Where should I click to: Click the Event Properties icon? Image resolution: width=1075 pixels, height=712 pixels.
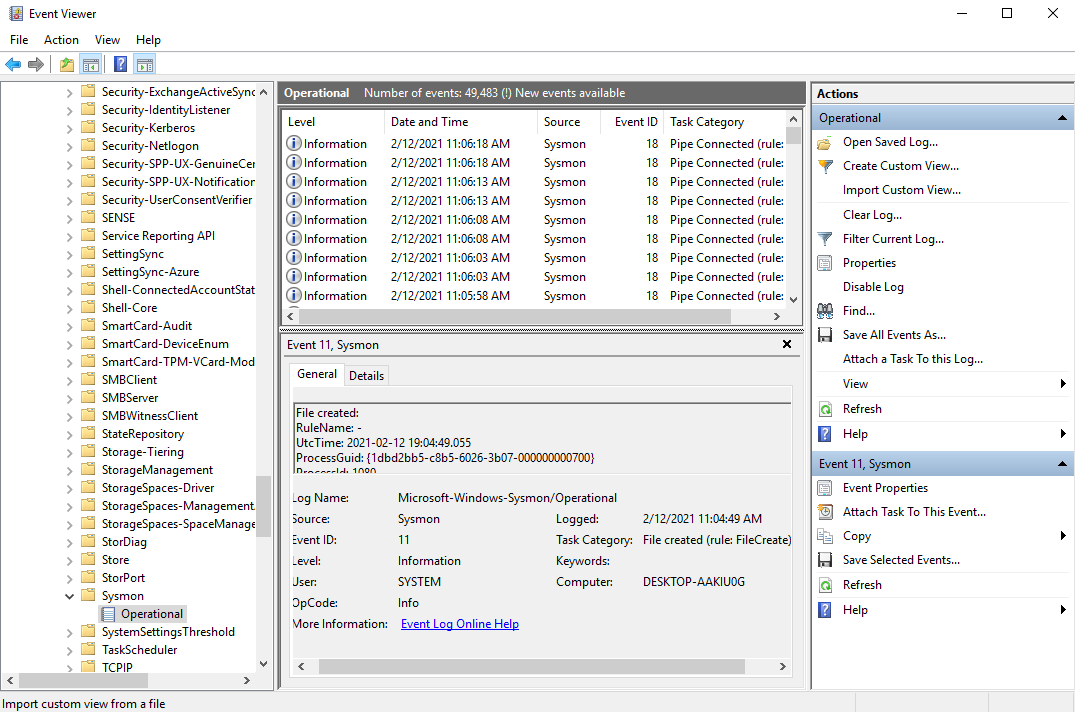(x=825, y=488)
